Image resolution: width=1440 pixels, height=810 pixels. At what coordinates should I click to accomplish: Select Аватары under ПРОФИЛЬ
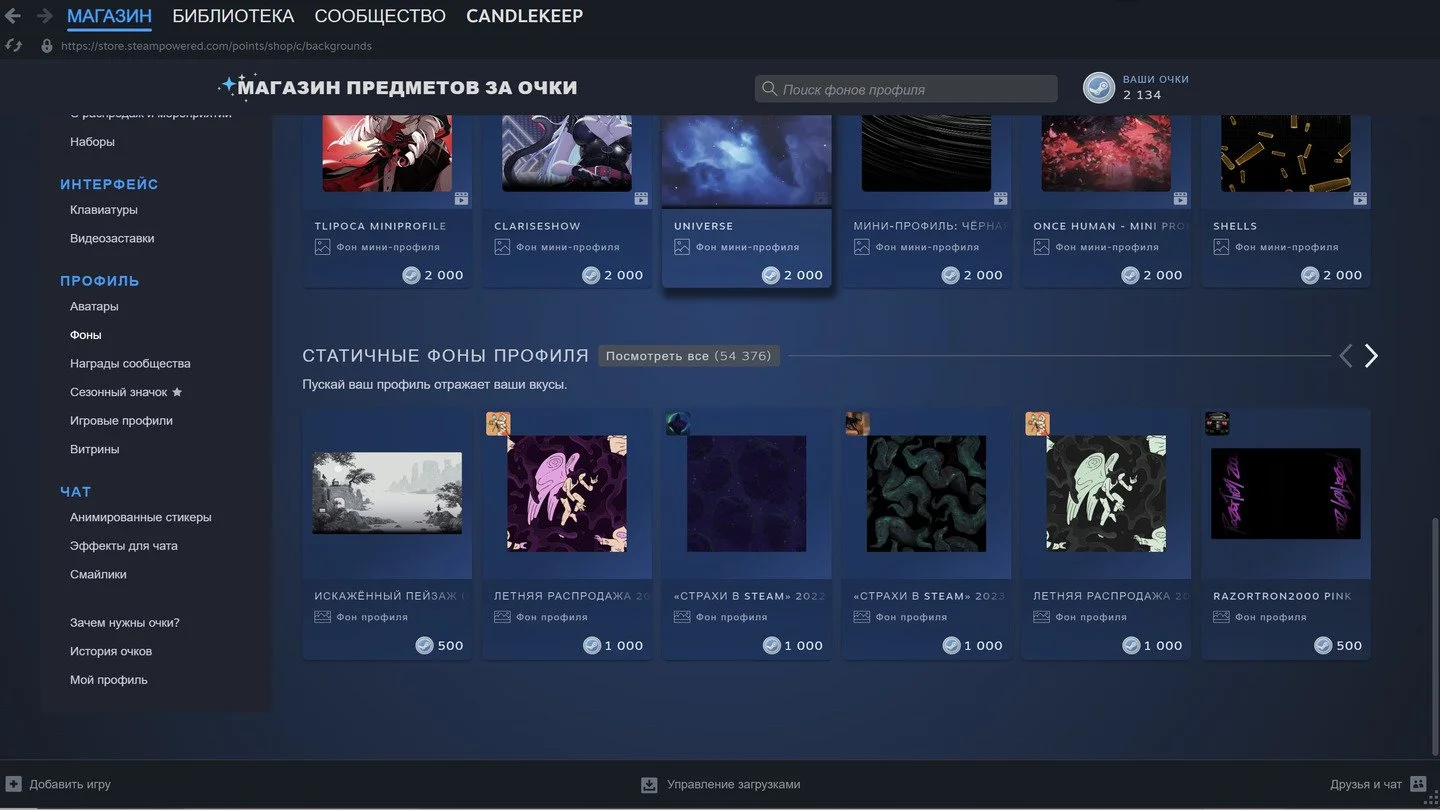tap(94, 306)
